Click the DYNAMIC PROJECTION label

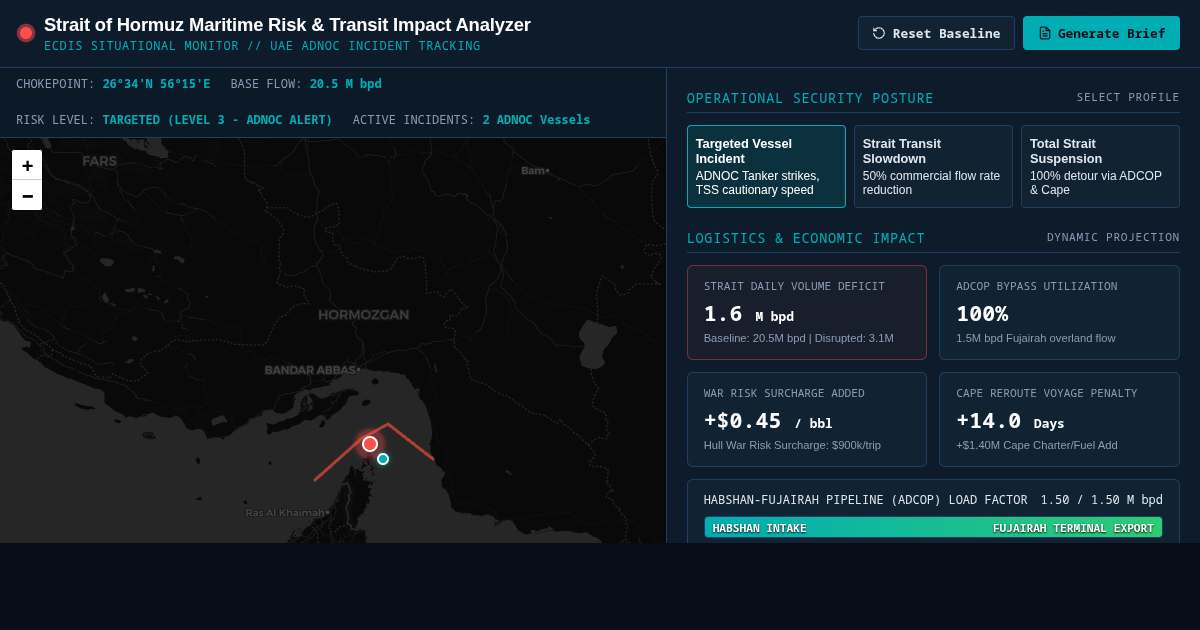(1113, 237)
